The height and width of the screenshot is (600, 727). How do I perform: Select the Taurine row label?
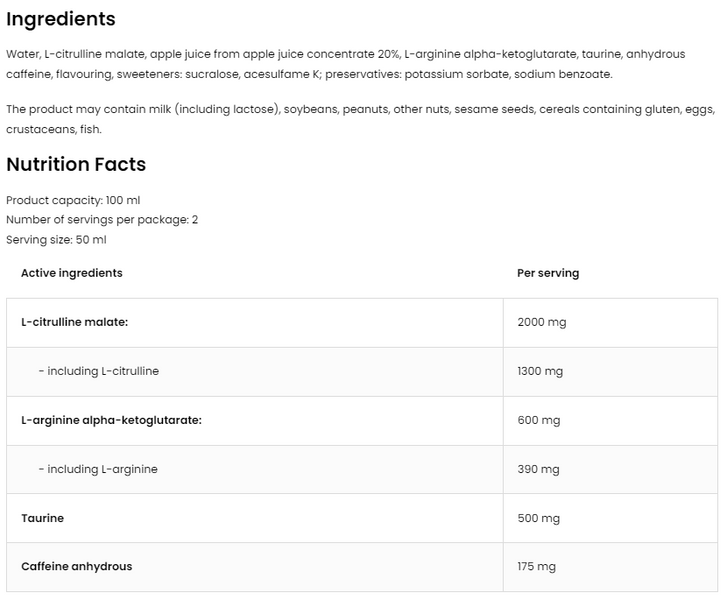[43, 518]
